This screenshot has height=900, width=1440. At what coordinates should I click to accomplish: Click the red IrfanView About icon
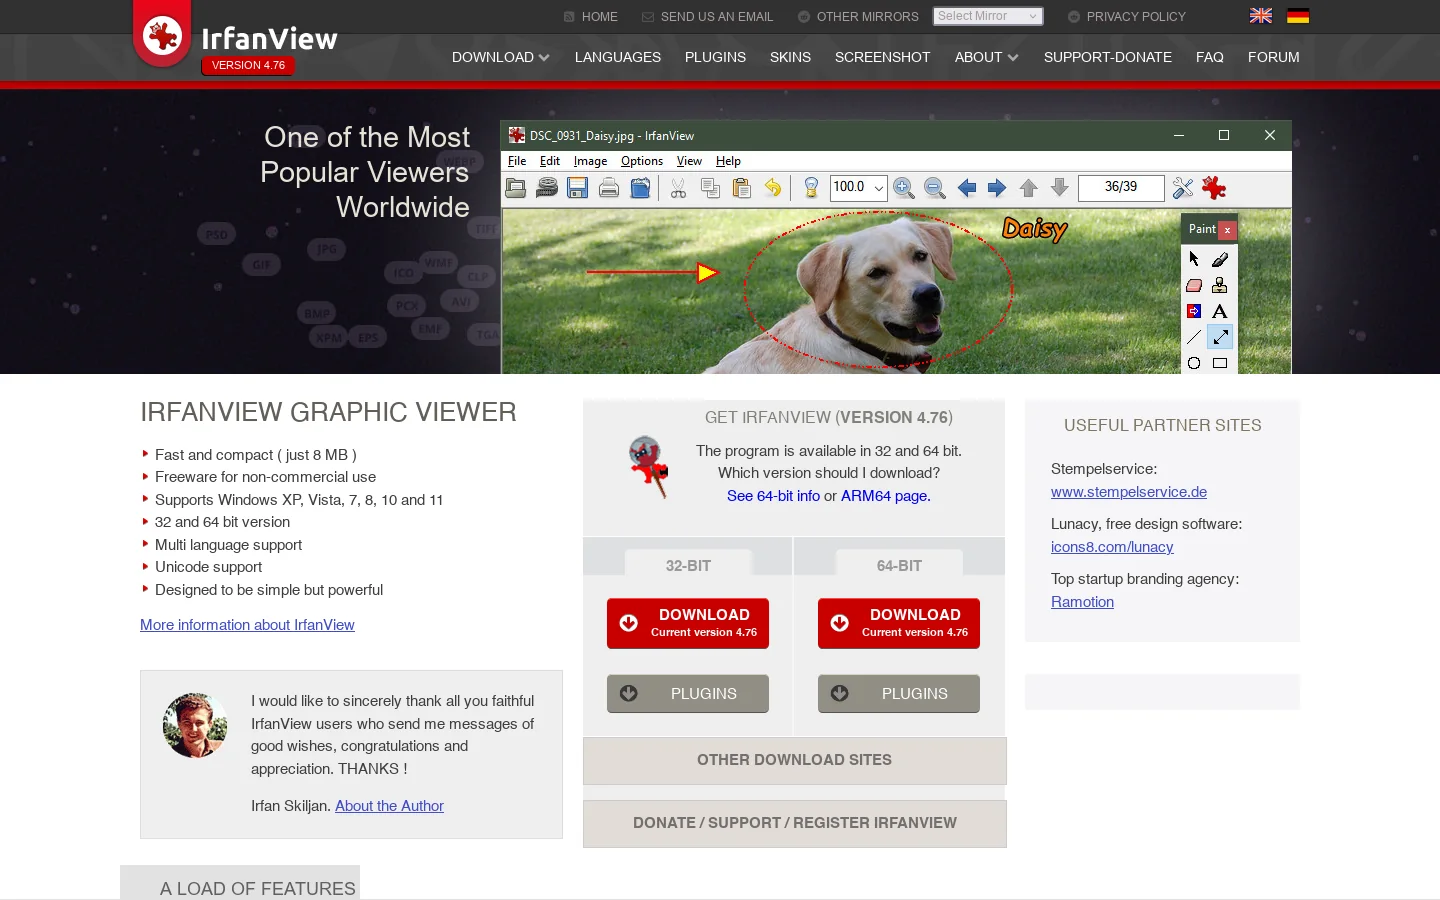click(x=1214, y=188)
